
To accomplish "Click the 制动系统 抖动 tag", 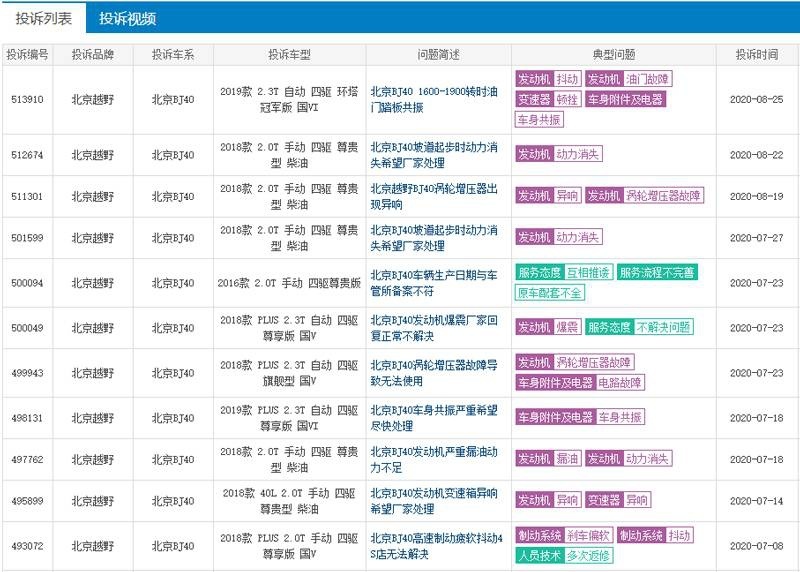I will click(655, 535).
